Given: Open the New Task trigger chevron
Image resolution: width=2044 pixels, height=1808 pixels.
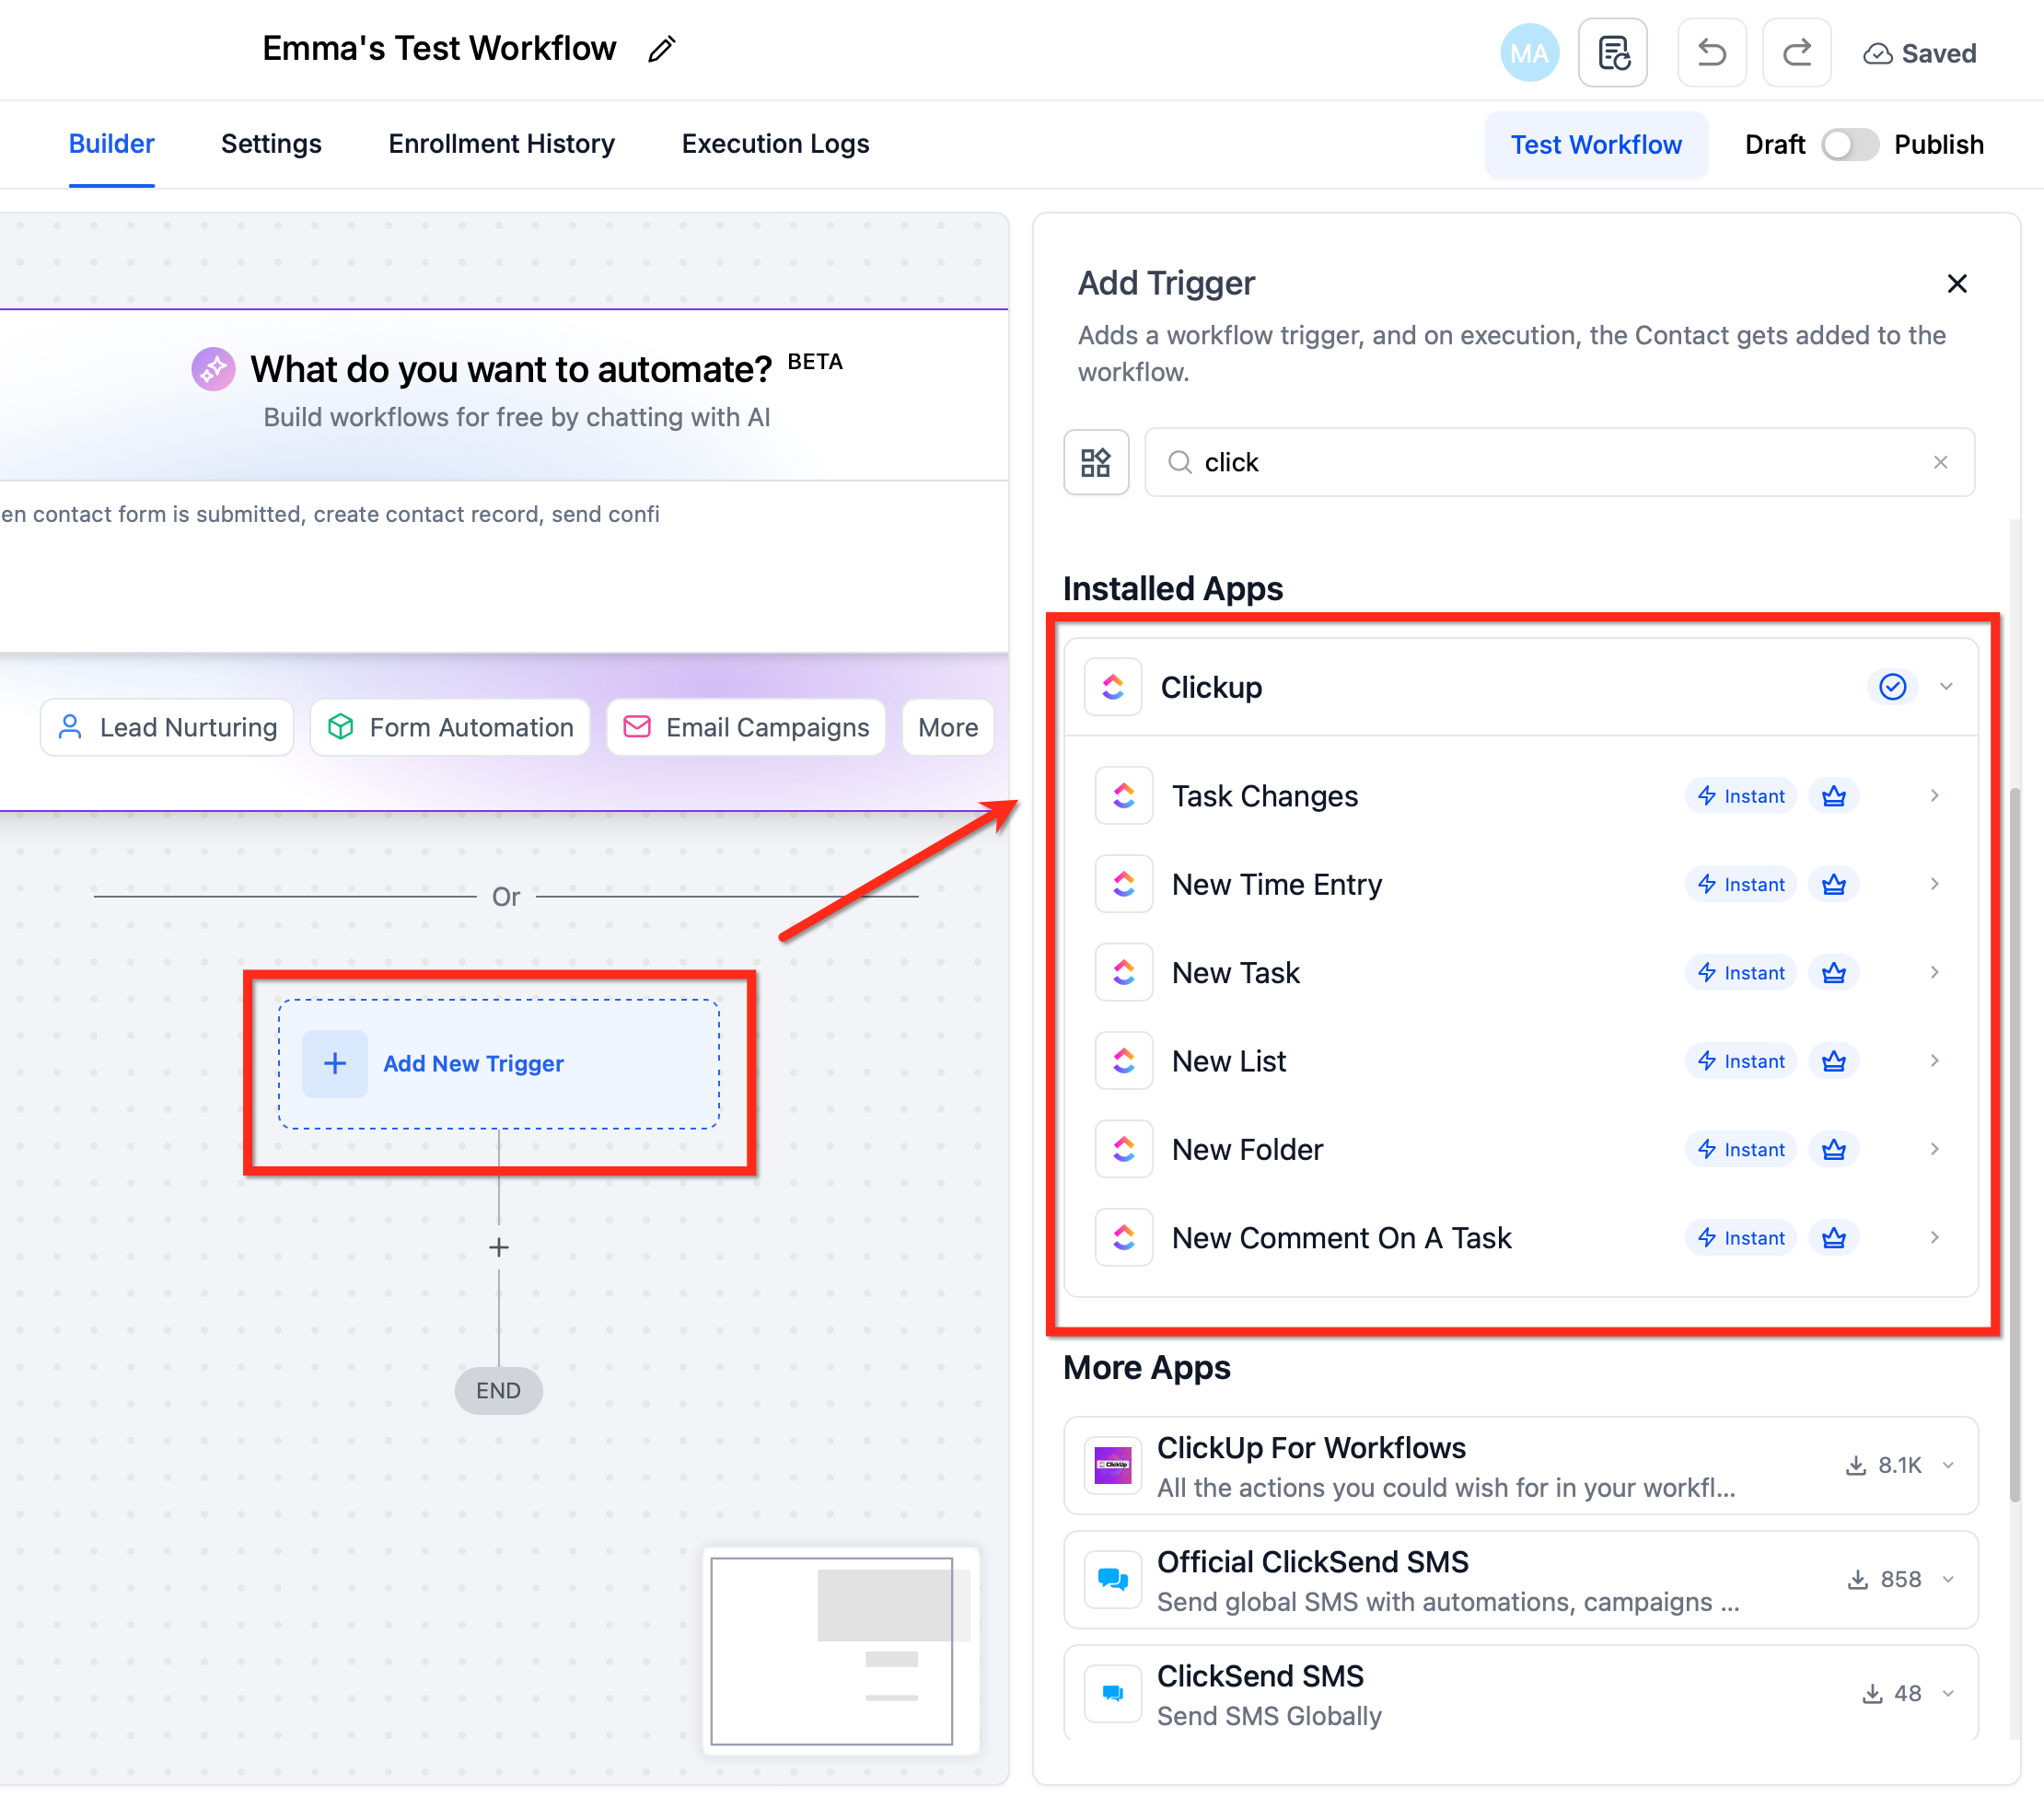Looking at the screenshot, I should point(1934,972).
